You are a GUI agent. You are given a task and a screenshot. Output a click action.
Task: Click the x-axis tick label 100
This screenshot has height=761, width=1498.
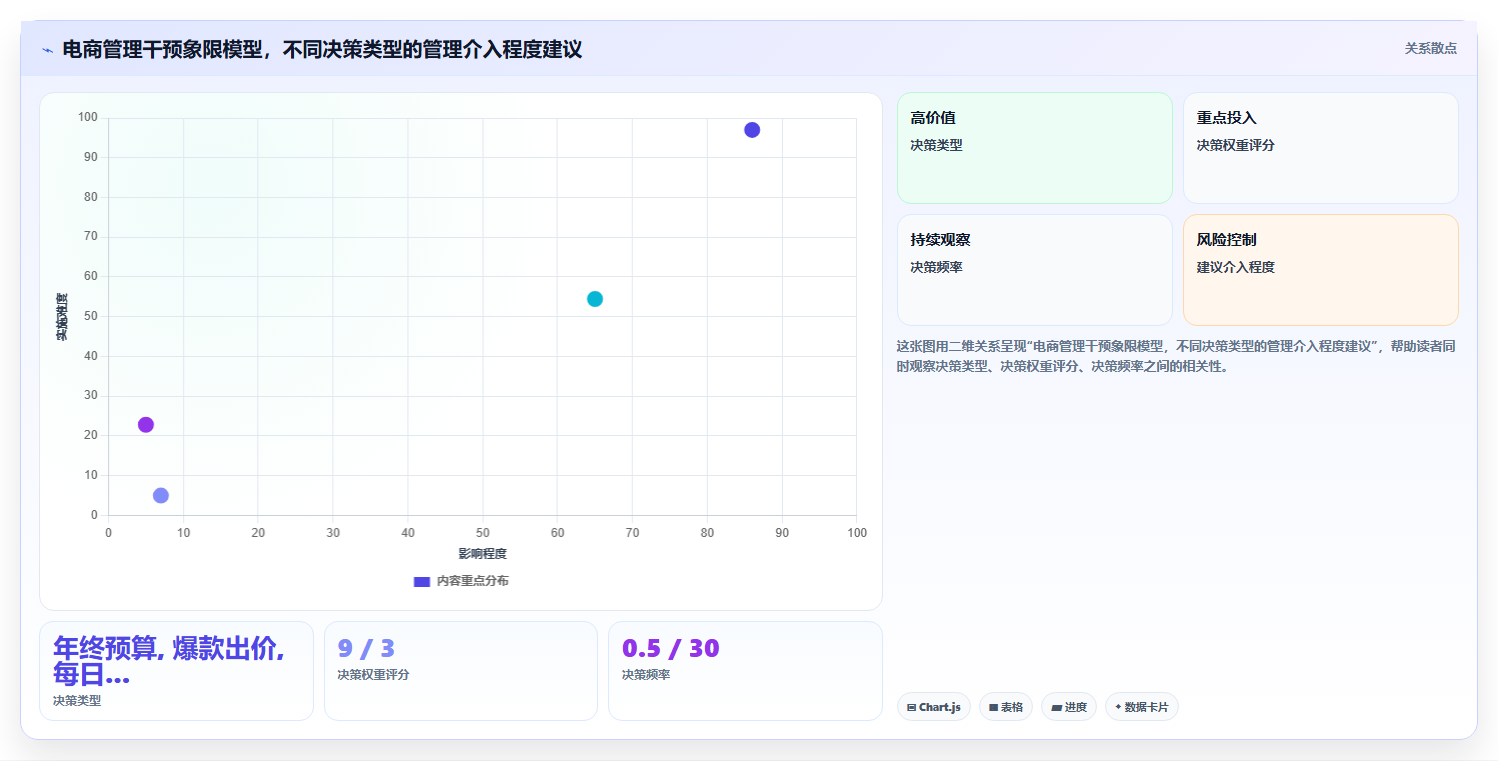click(857, 533)
